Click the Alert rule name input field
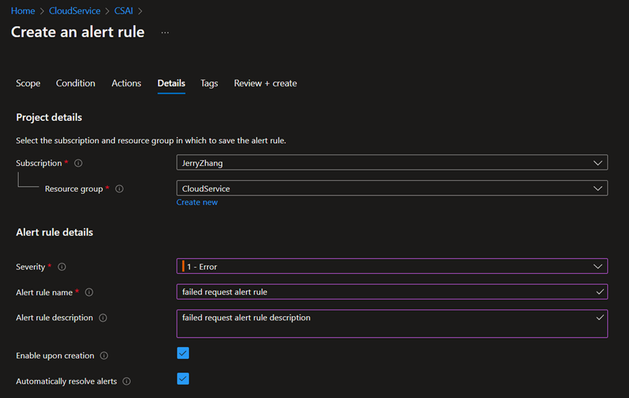629x398 pixels. click(392, 292)
